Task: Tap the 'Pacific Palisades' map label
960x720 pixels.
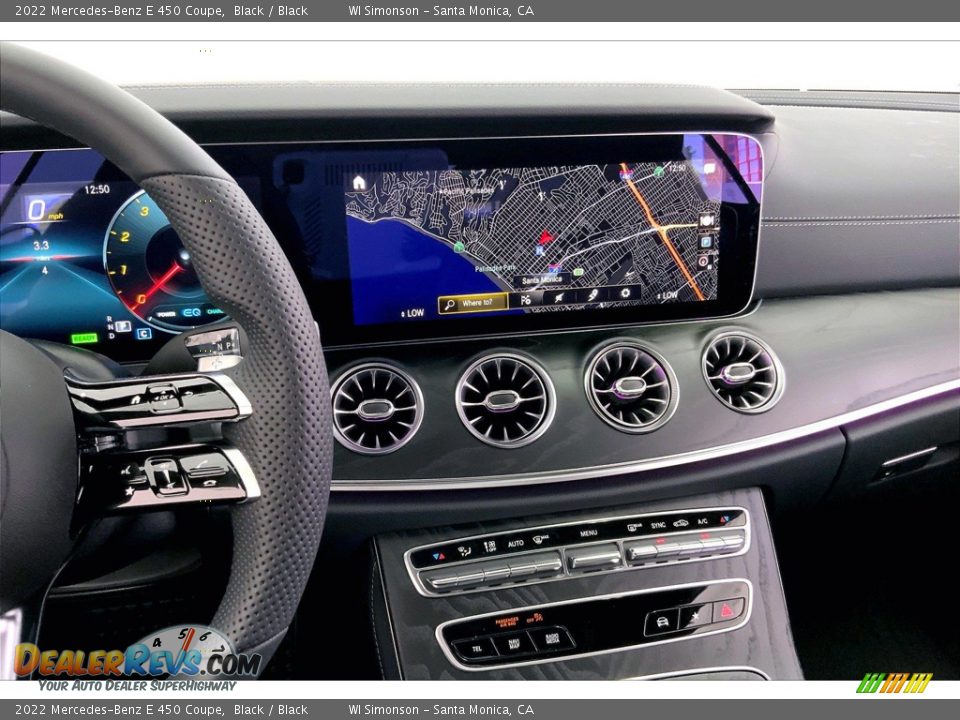Action: point(468,191)
